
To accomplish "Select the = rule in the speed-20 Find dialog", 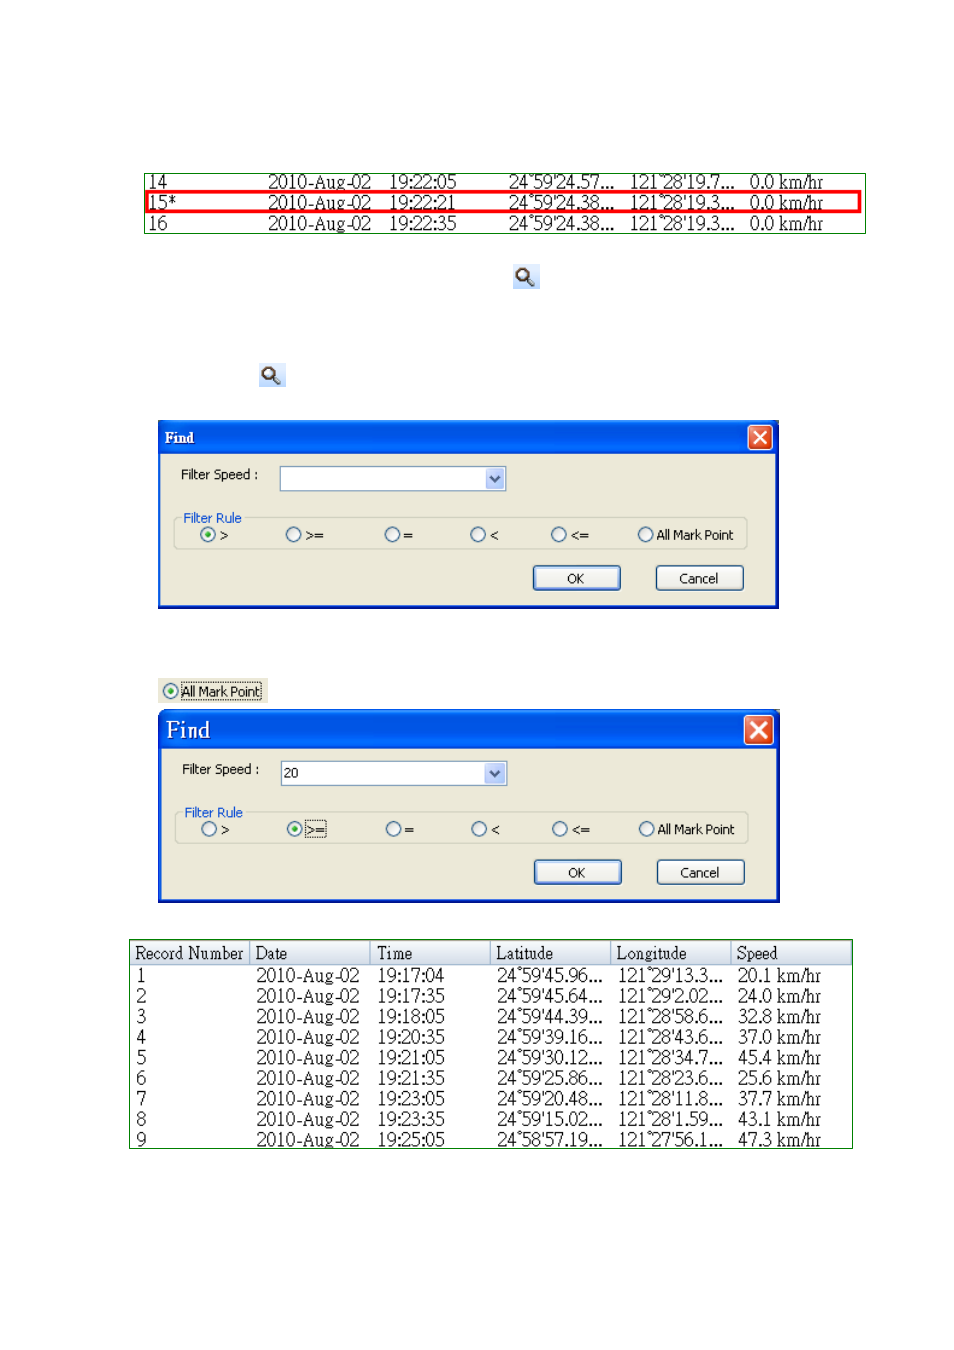I will pos(393,829).
